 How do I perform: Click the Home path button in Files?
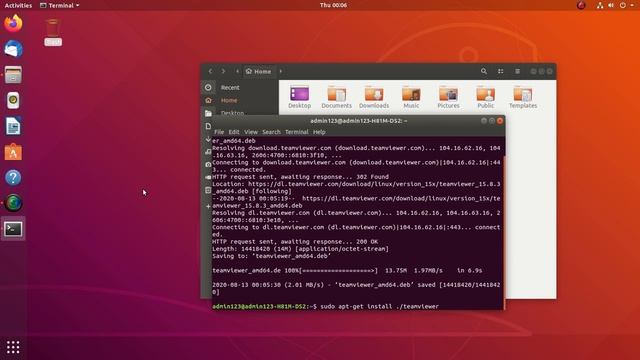tap(258, 71)
